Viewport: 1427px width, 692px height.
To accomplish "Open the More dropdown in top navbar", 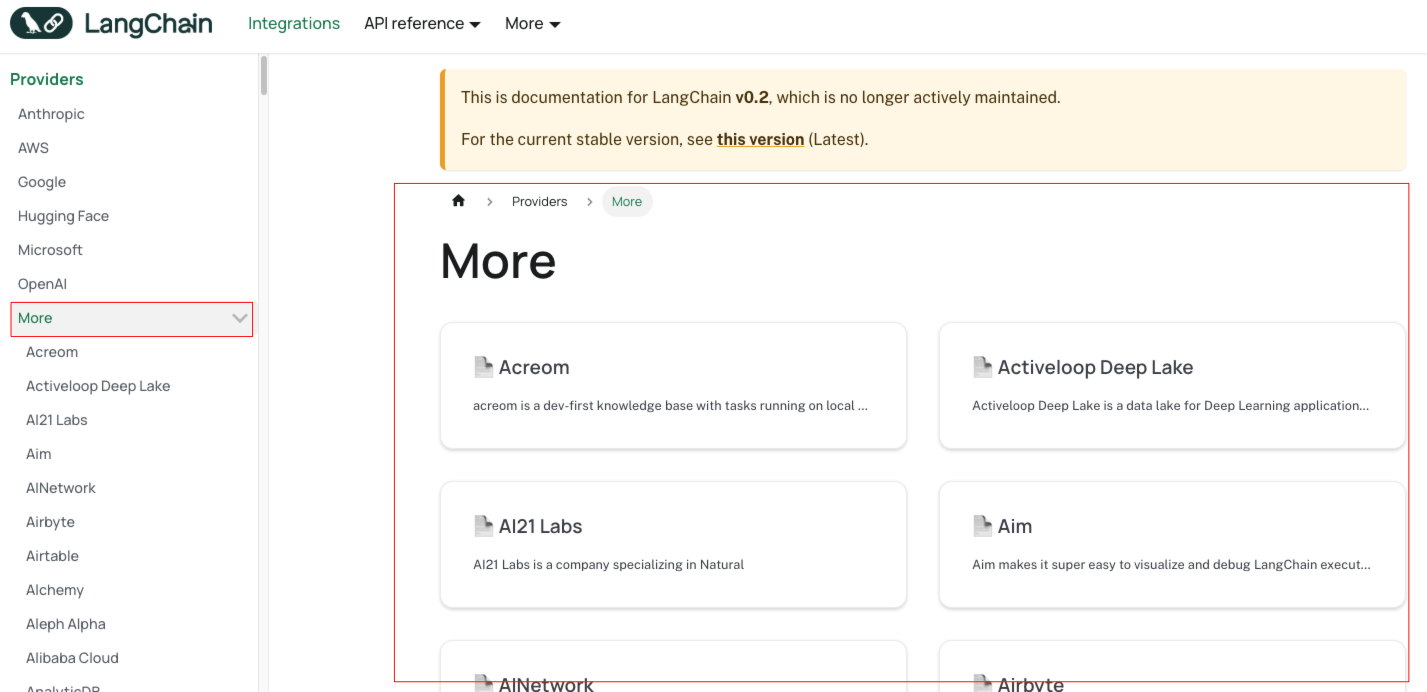I will pyautogui.click(x=532, y=23).
